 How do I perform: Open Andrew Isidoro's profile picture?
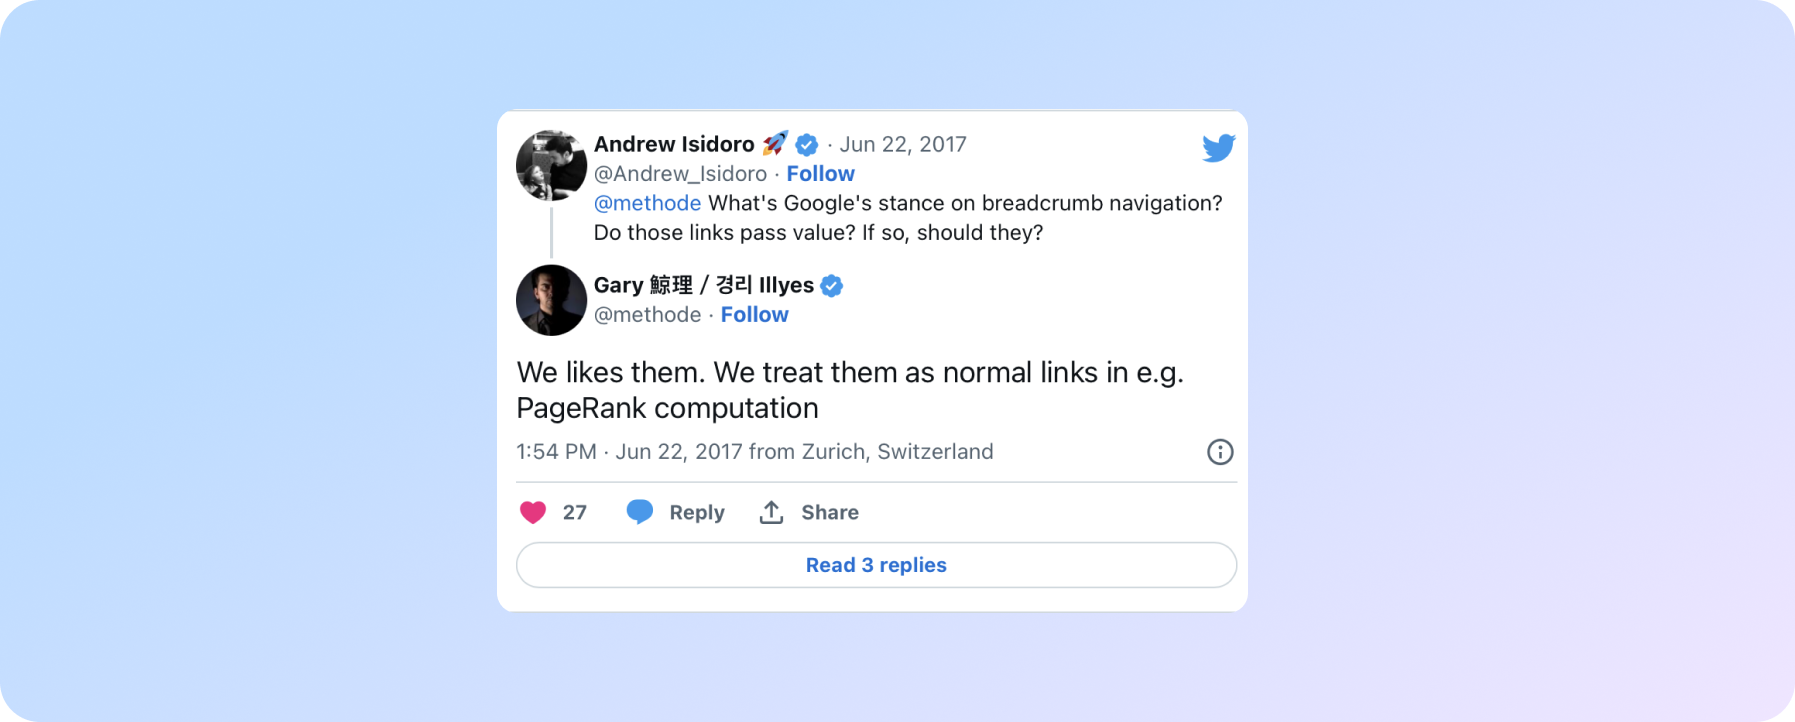pyautogui.click(x=551, y=165)
